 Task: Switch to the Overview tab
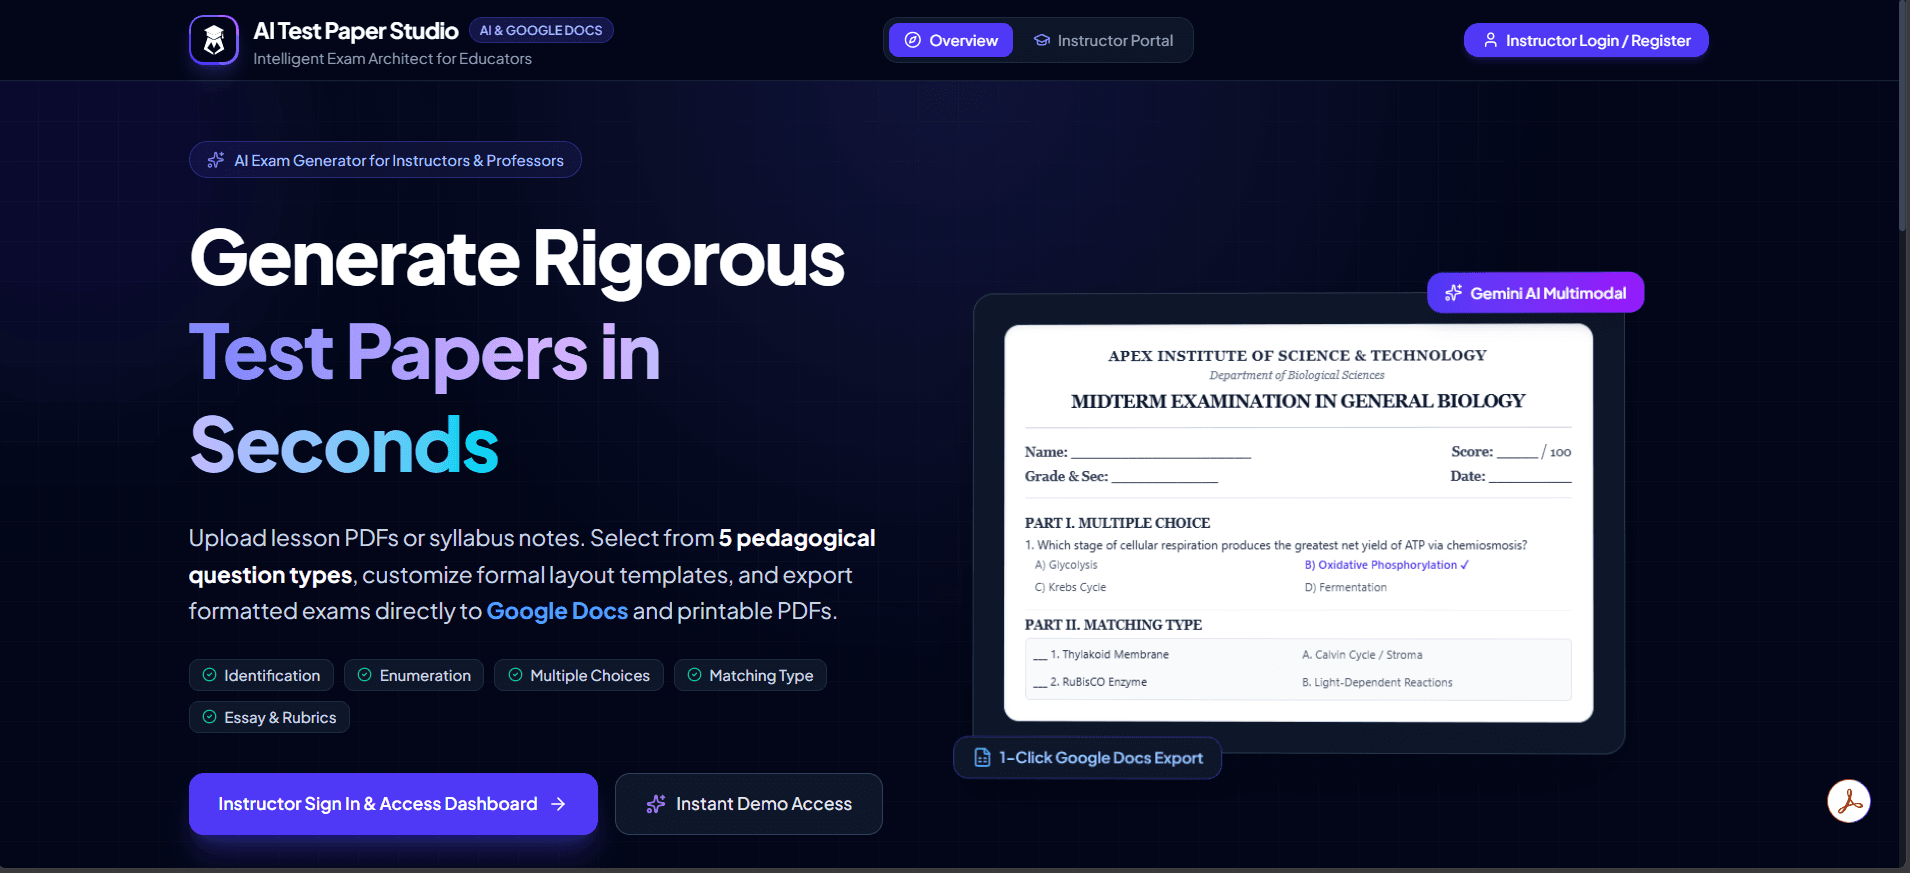point(951,40)
